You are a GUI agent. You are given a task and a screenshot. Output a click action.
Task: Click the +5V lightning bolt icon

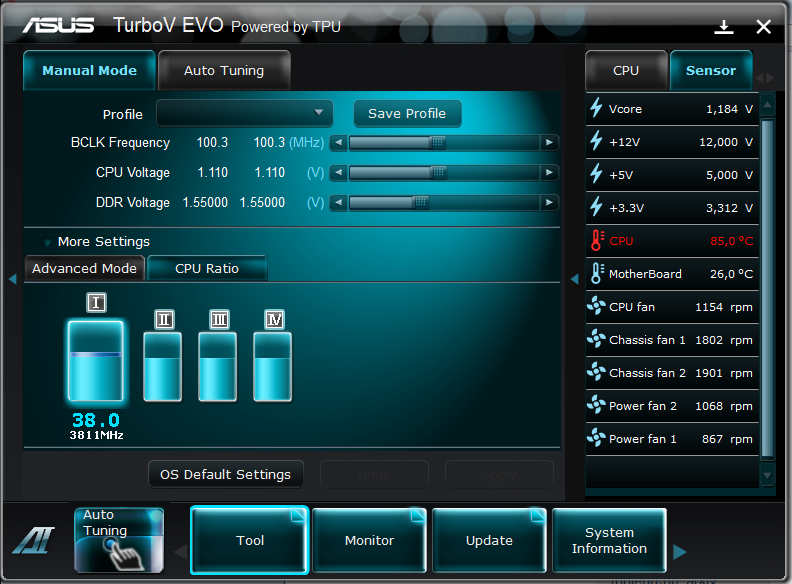click(x=597, y=173)
